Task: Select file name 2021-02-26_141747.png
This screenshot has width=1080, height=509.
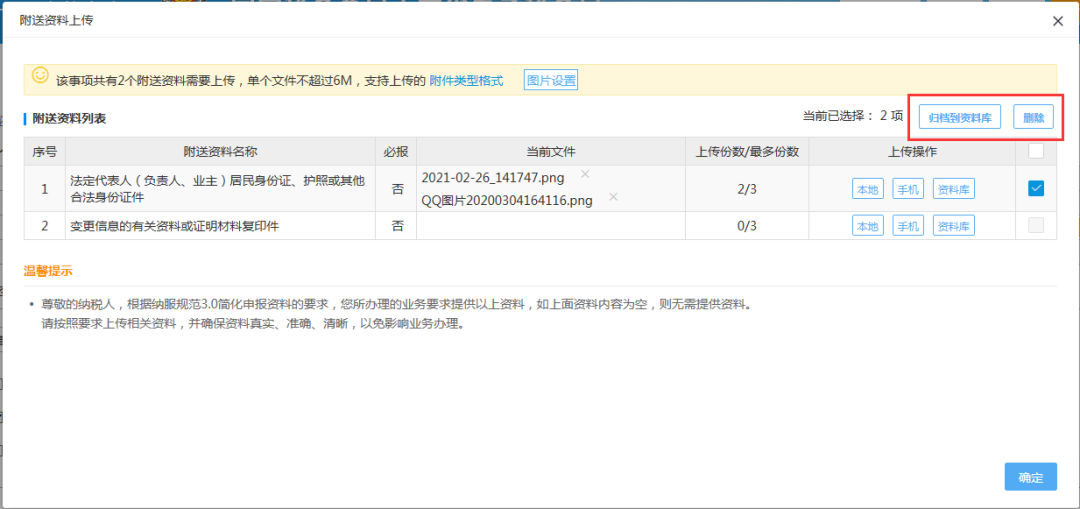Action: click(x=492, y=178)
